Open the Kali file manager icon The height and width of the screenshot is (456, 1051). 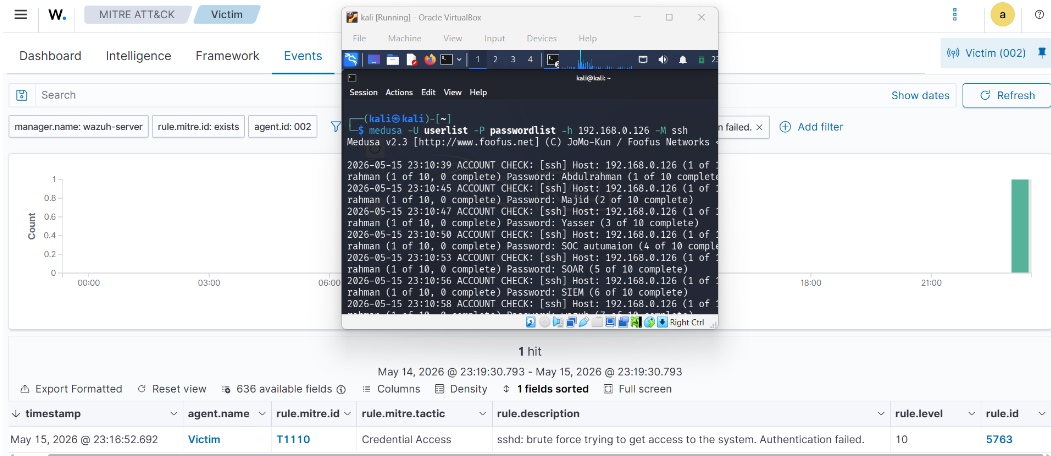(x=393, y=60)
